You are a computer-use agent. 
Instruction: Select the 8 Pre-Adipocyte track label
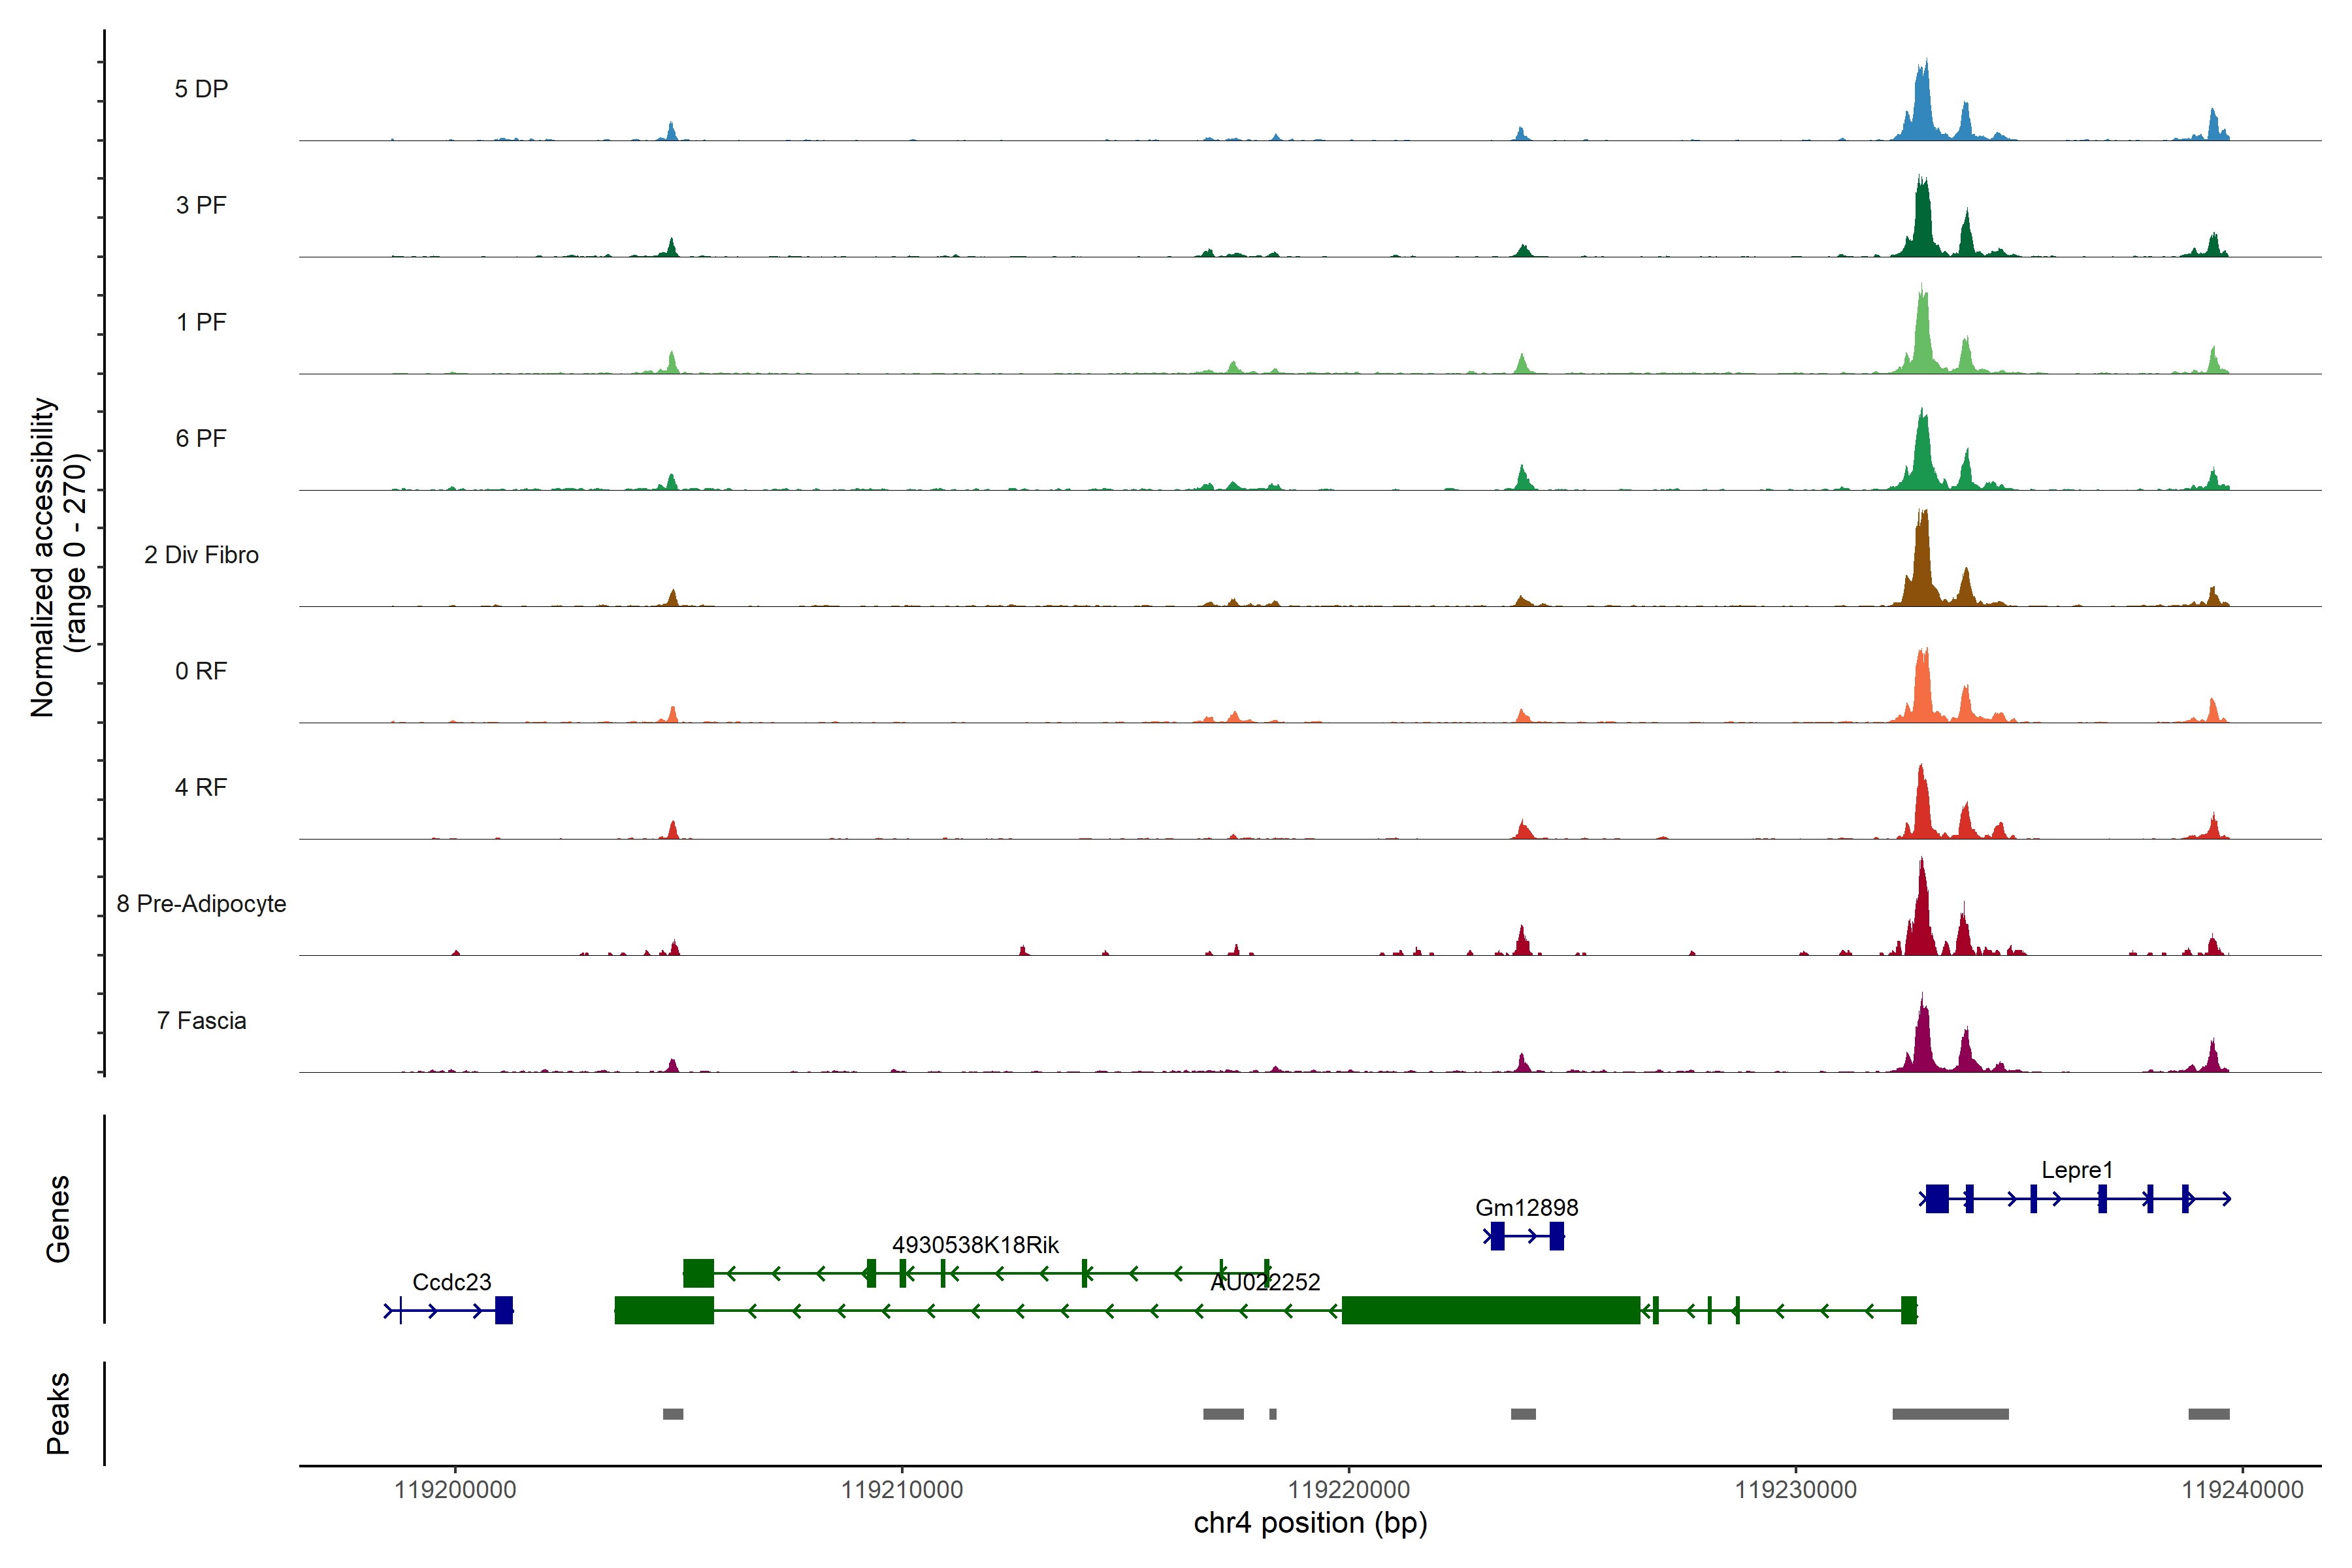click(201, 903)
